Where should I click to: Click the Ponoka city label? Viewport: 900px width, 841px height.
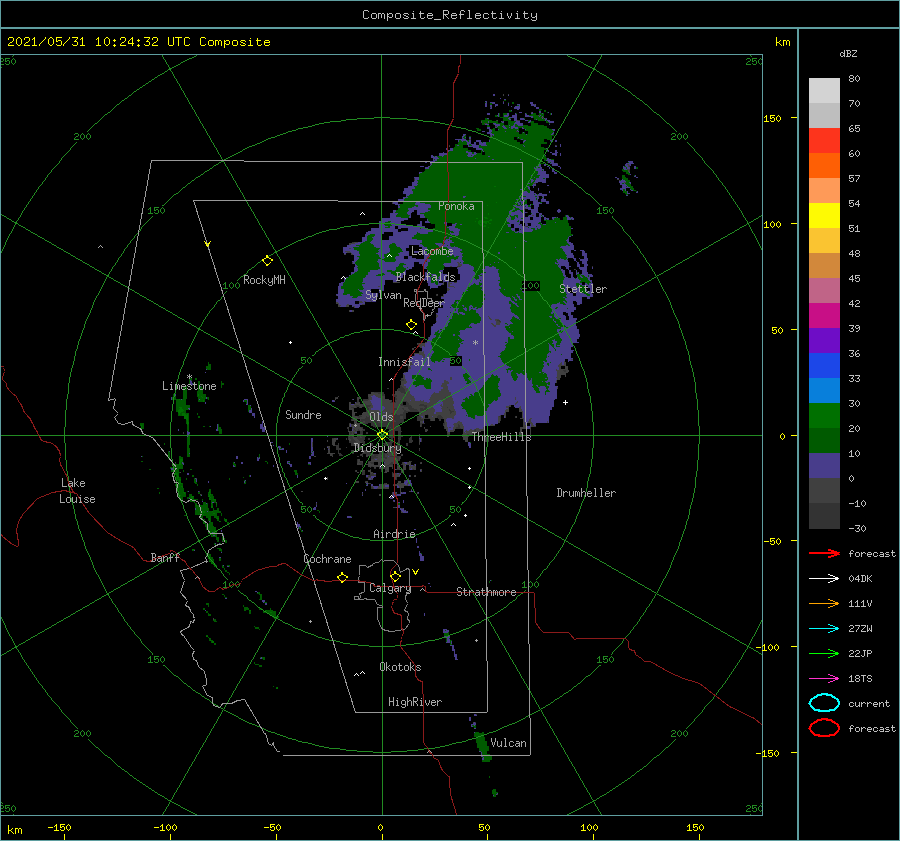tap(456, 206)
